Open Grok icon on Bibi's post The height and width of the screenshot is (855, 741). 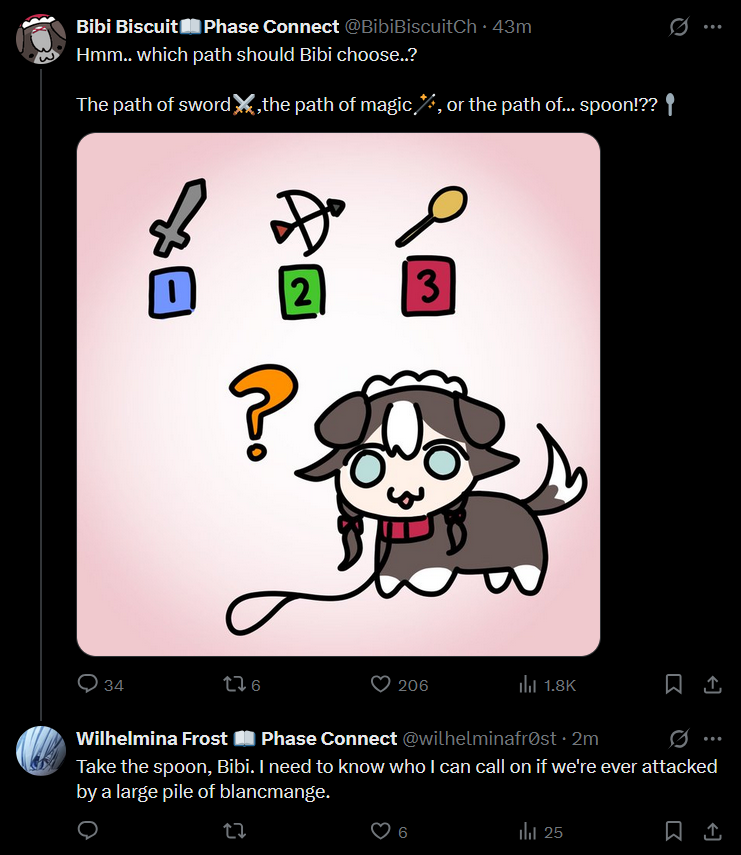679,26
